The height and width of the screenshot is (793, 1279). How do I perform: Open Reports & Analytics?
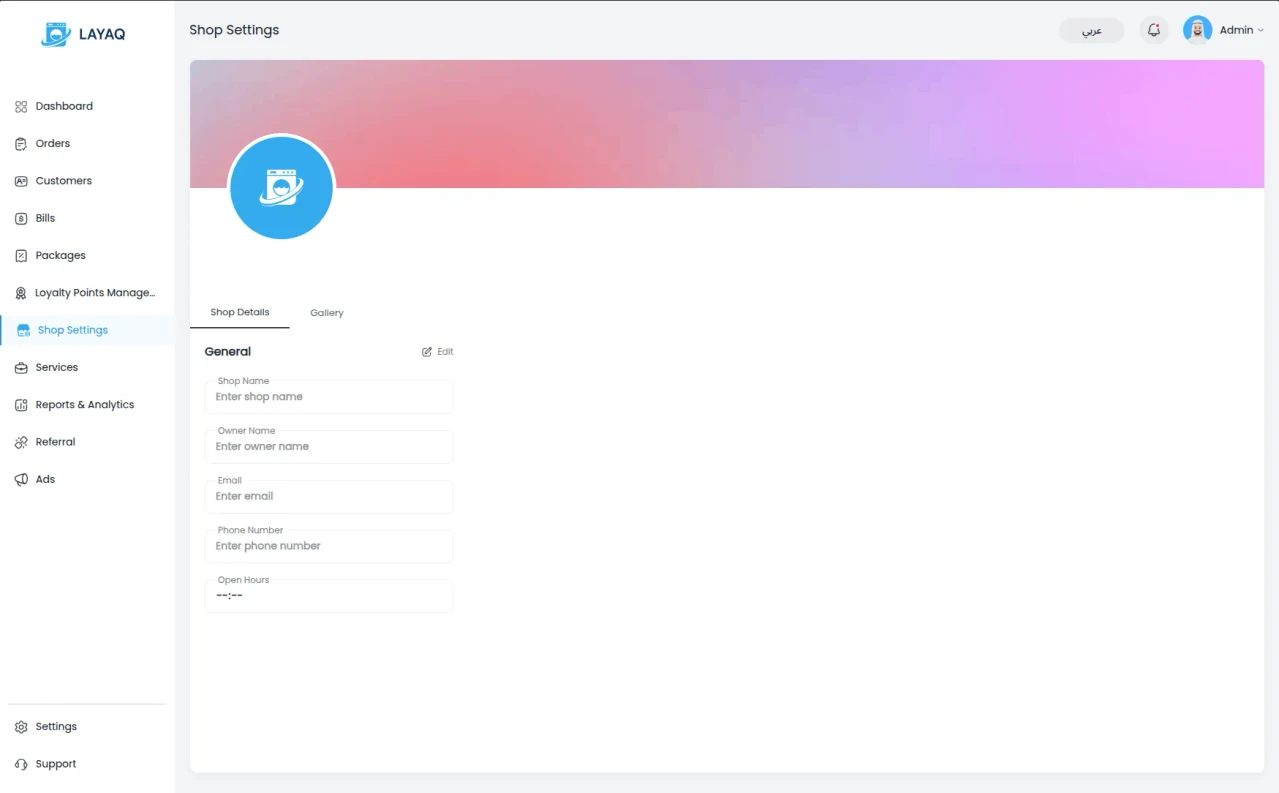click(87, 405)
